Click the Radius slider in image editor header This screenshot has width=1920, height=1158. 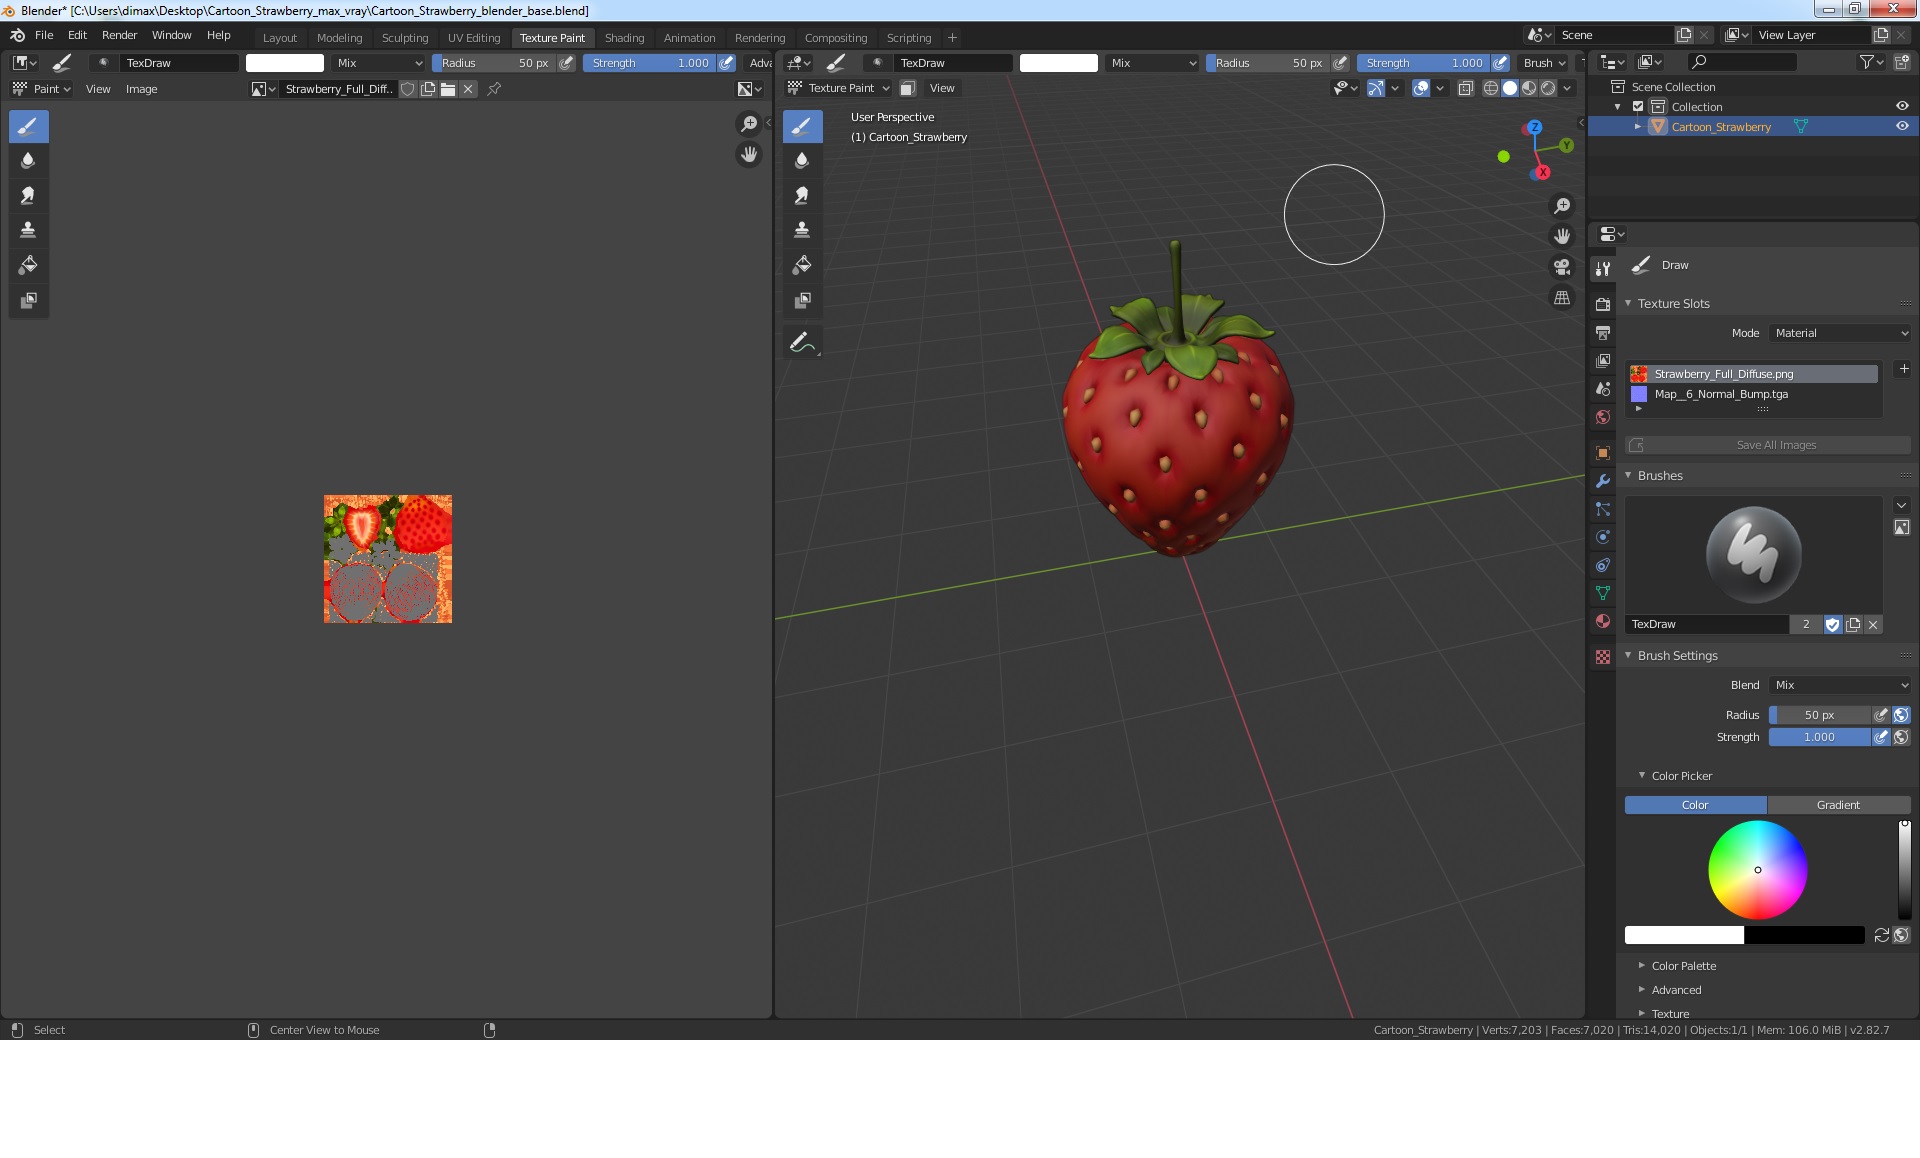(495, 63)
